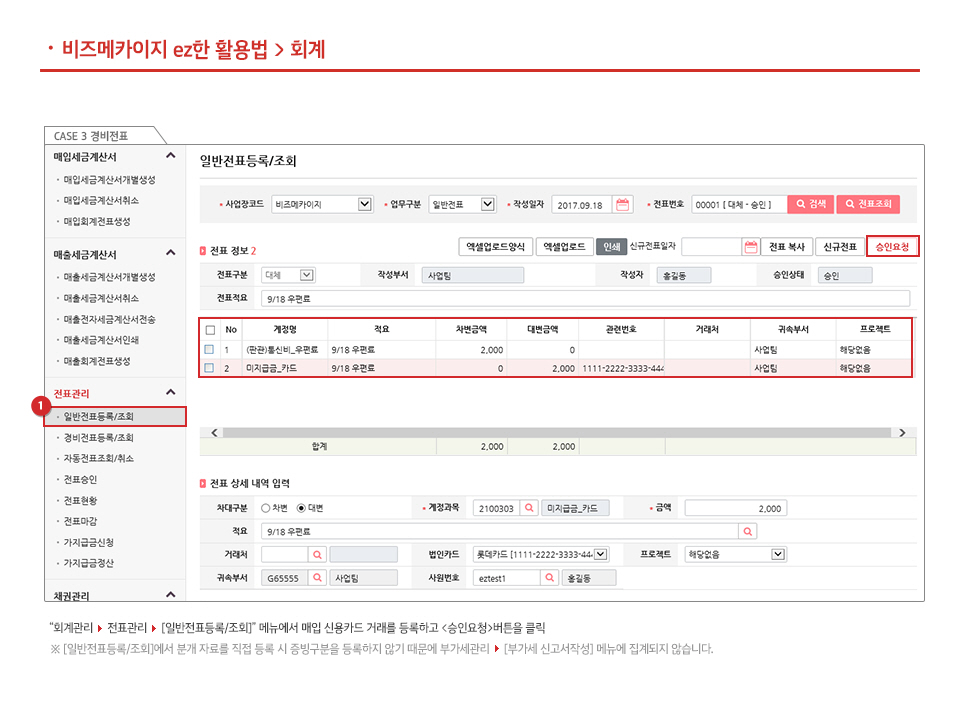Click 사원번호 field containing eztest1
This screenshot has width=960, height=720.
pyautogui.click(x=507, y=578)
